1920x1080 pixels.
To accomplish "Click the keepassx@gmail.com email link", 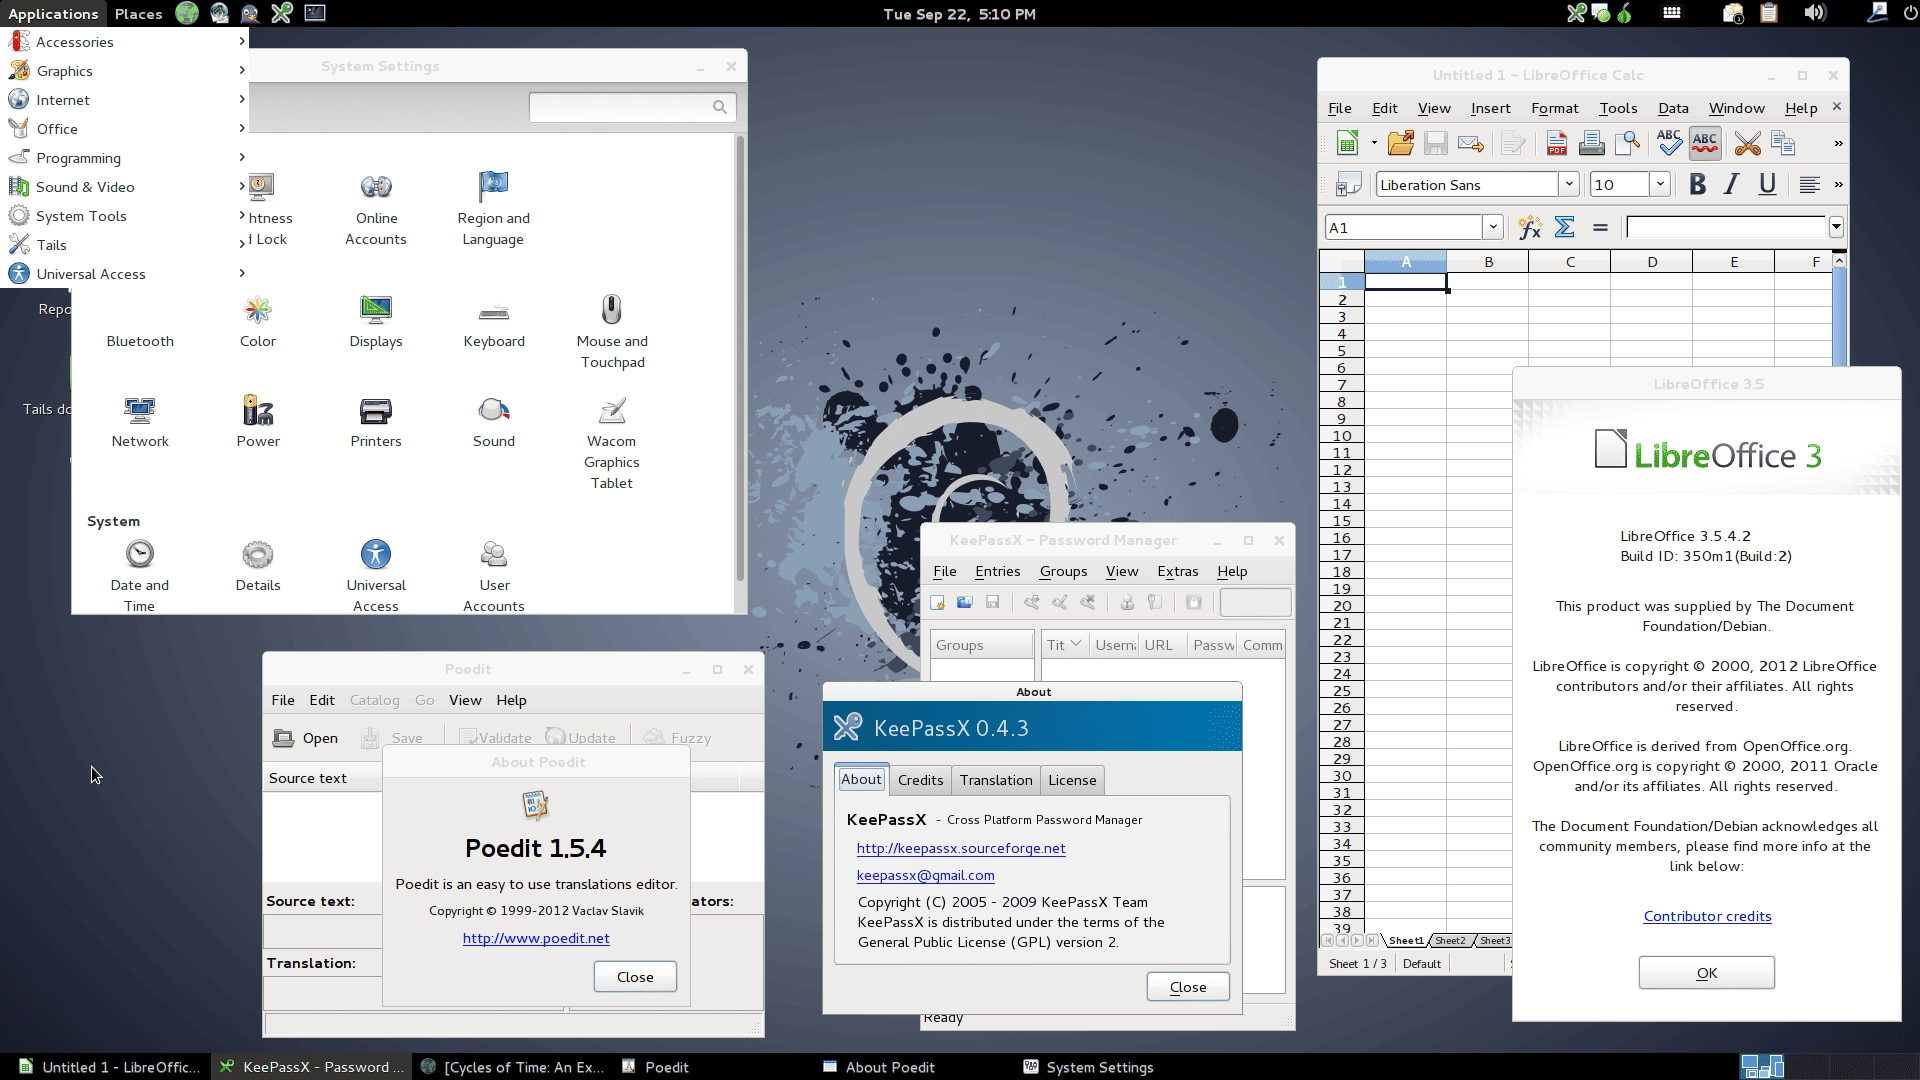I will point(925,875).
